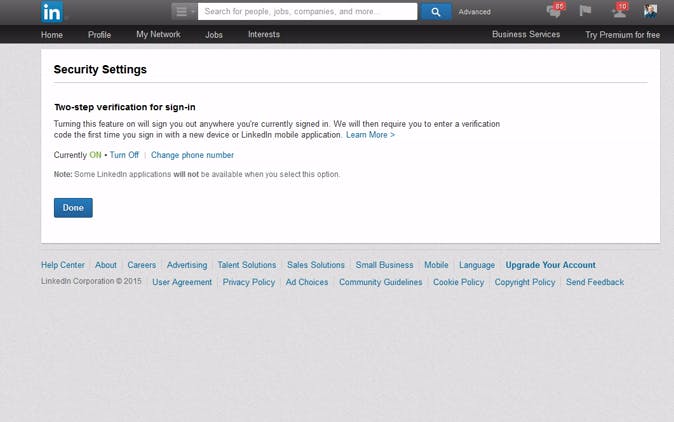Follow the Learn More link
674x422 pixels.
pyautogui.click(x=371, y=135)
